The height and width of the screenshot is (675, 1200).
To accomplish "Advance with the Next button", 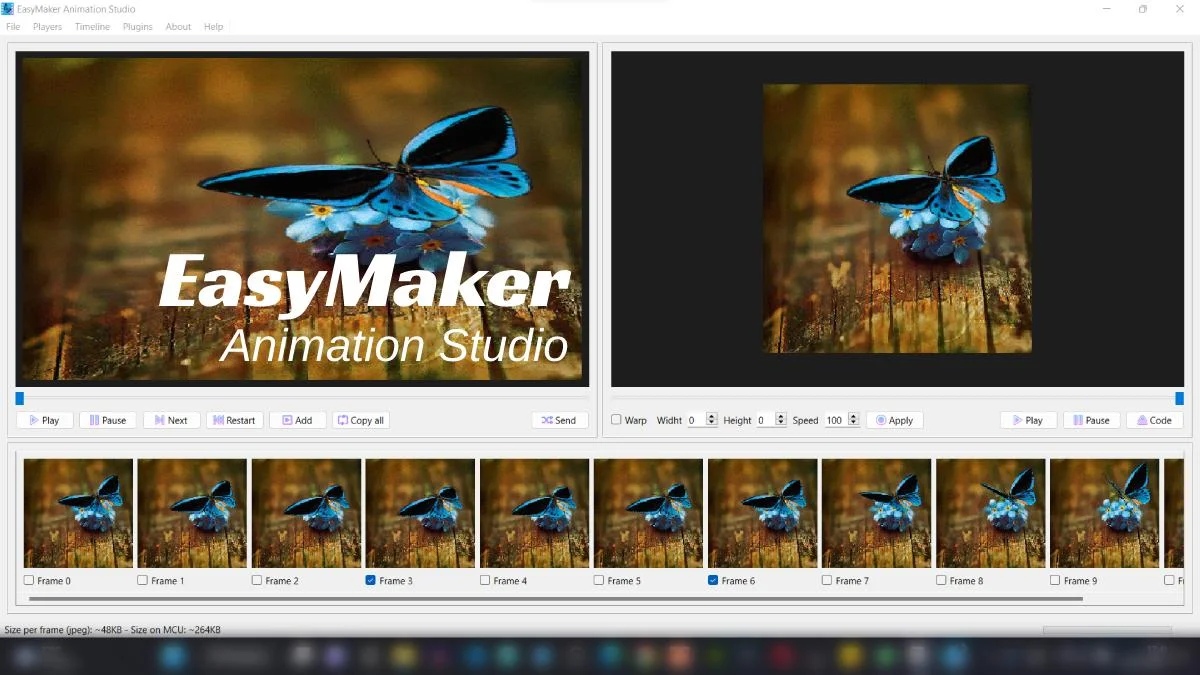I will pyautogui.click(x=171, y=420).
